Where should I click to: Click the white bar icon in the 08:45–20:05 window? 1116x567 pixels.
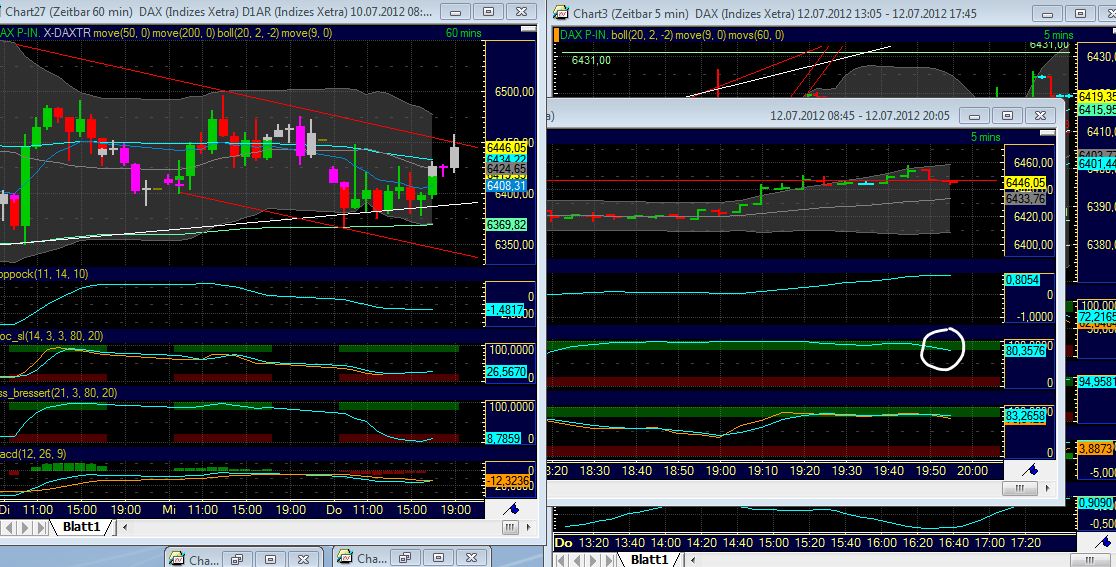(x=1047, y=133)
